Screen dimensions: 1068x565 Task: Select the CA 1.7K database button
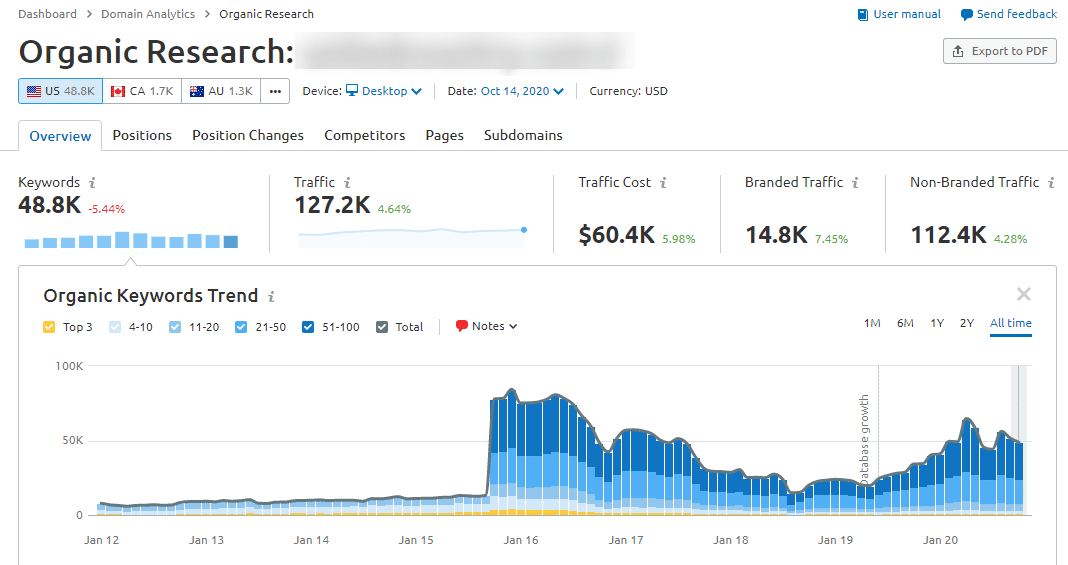[142, 91]
